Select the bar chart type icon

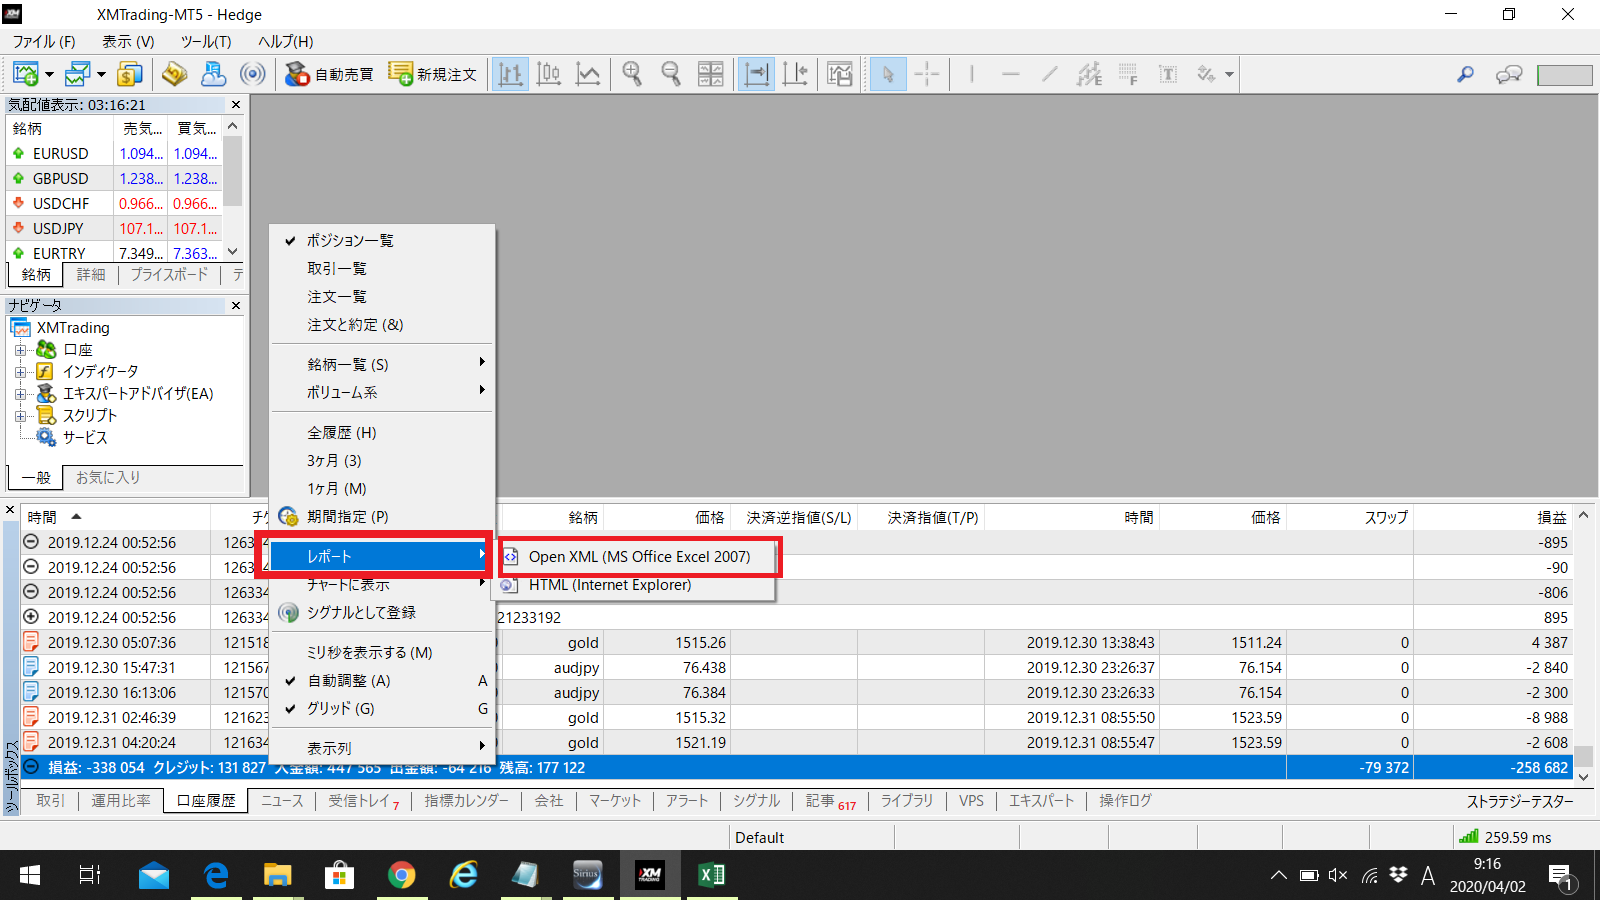[510, 75]
